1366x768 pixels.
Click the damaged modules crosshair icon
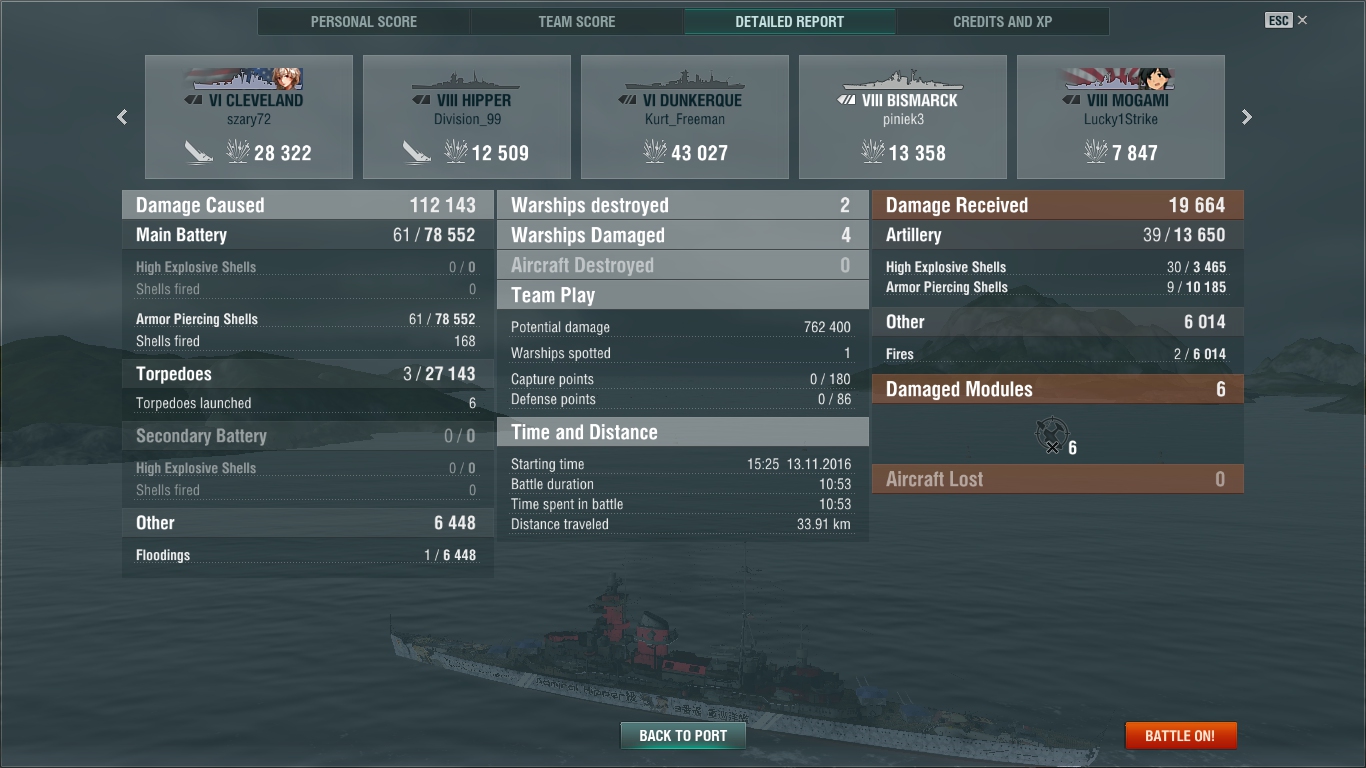pos(1051,436)
